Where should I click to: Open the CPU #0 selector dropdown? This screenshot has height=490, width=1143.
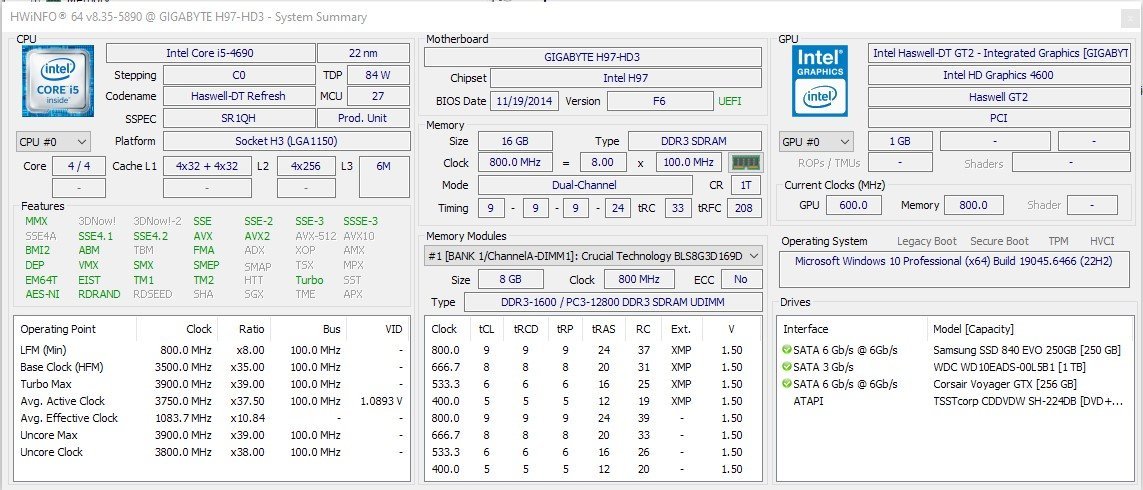53,142
